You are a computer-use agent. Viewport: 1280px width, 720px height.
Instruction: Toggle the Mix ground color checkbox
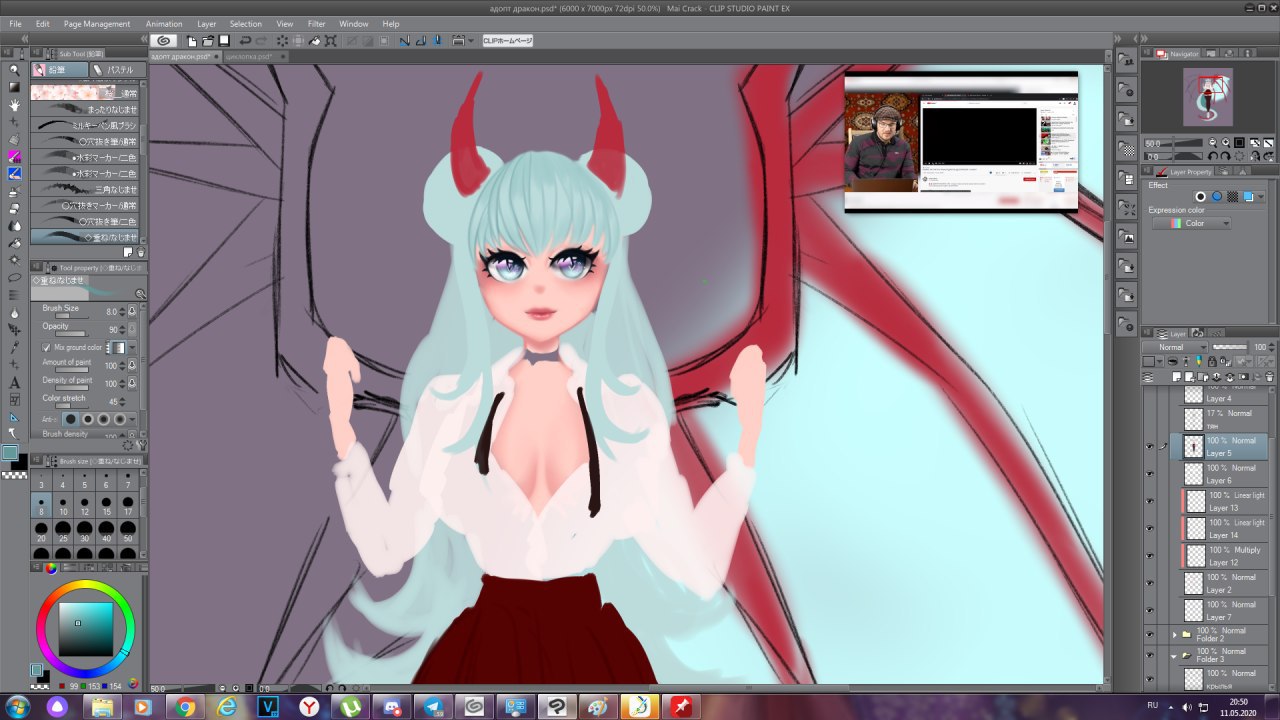pos(46,347)
